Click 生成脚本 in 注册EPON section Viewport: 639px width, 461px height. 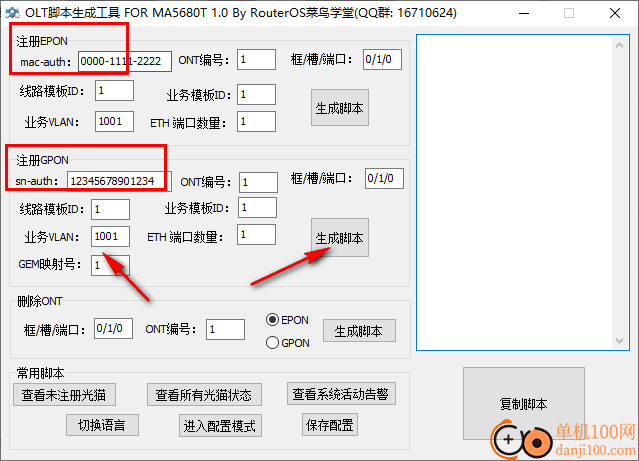pyautogui.click(x=340, y=108)
